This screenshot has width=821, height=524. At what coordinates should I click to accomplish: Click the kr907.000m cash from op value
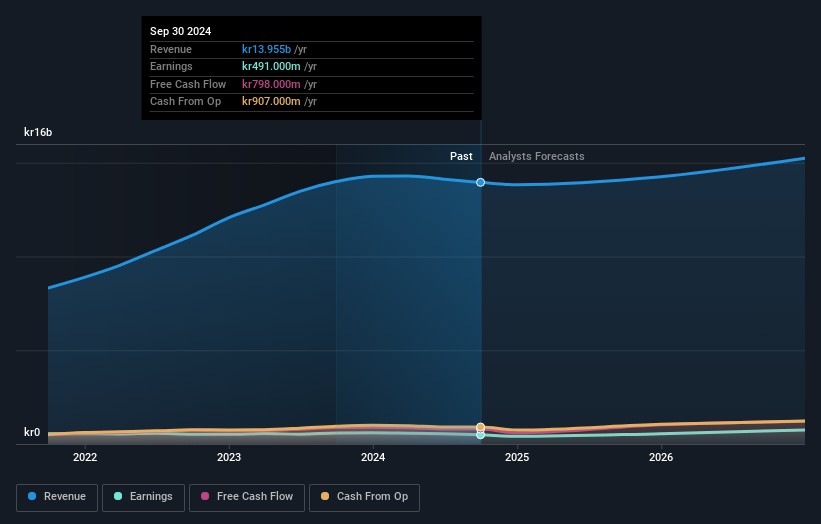271,102
